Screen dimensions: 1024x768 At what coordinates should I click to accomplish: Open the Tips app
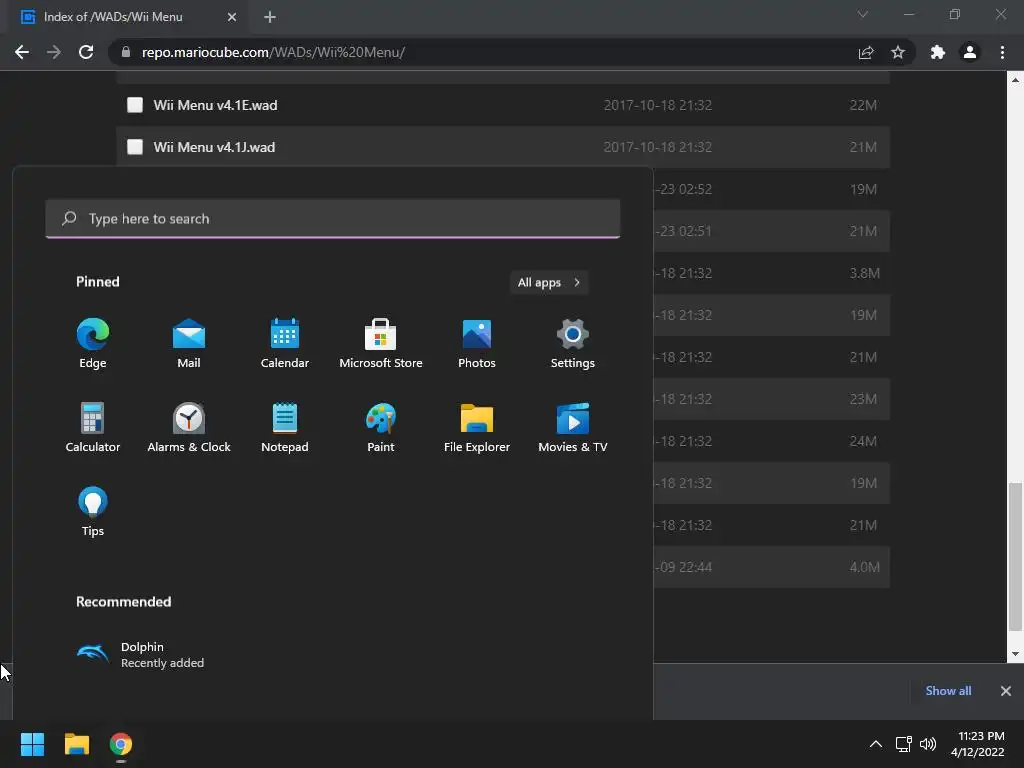coord(93,512)
